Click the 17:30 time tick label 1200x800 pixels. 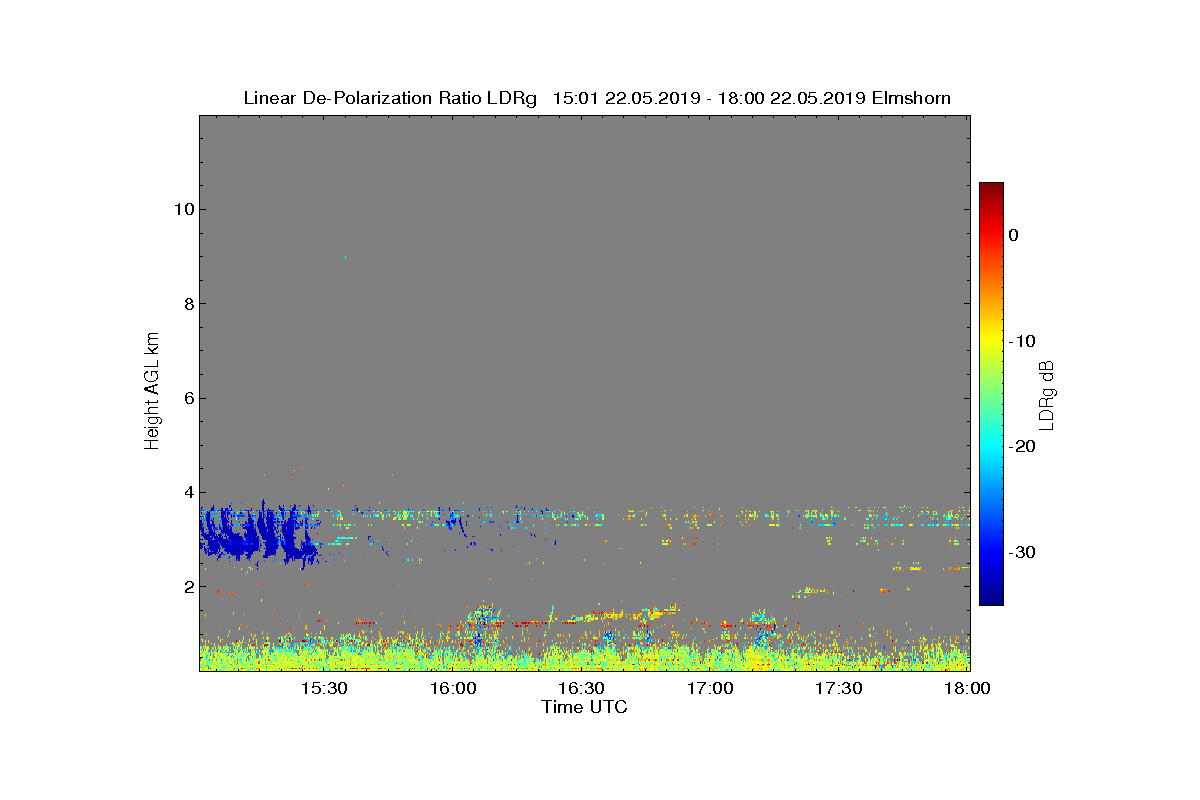tap(839, 689)
